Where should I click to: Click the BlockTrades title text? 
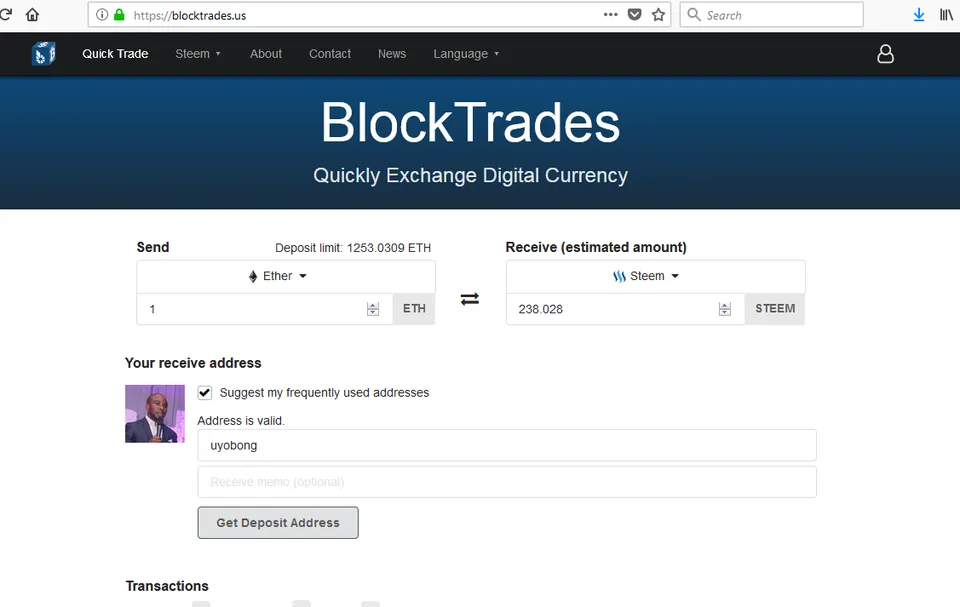coord(470,123)
